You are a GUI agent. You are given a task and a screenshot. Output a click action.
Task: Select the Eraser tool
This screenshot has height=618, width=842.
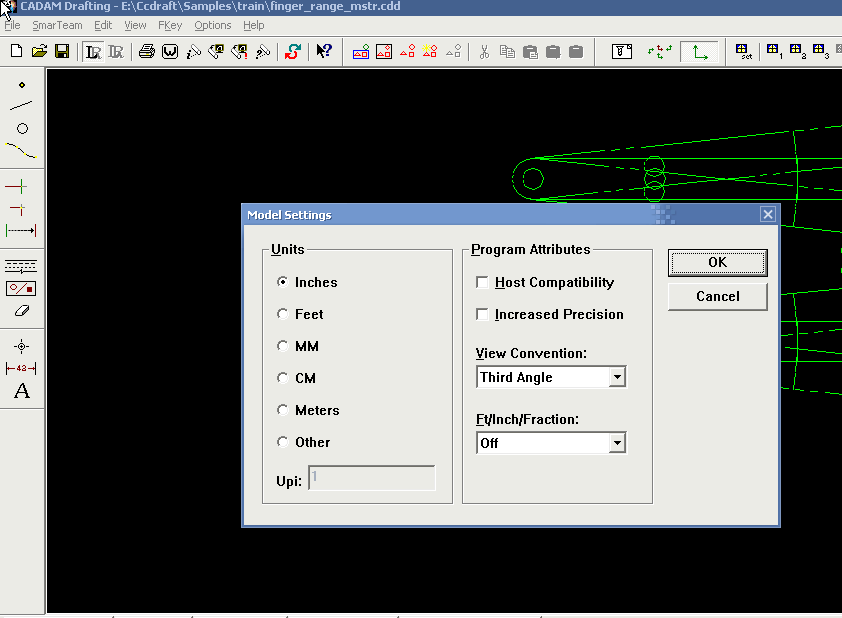click(21, 311)
